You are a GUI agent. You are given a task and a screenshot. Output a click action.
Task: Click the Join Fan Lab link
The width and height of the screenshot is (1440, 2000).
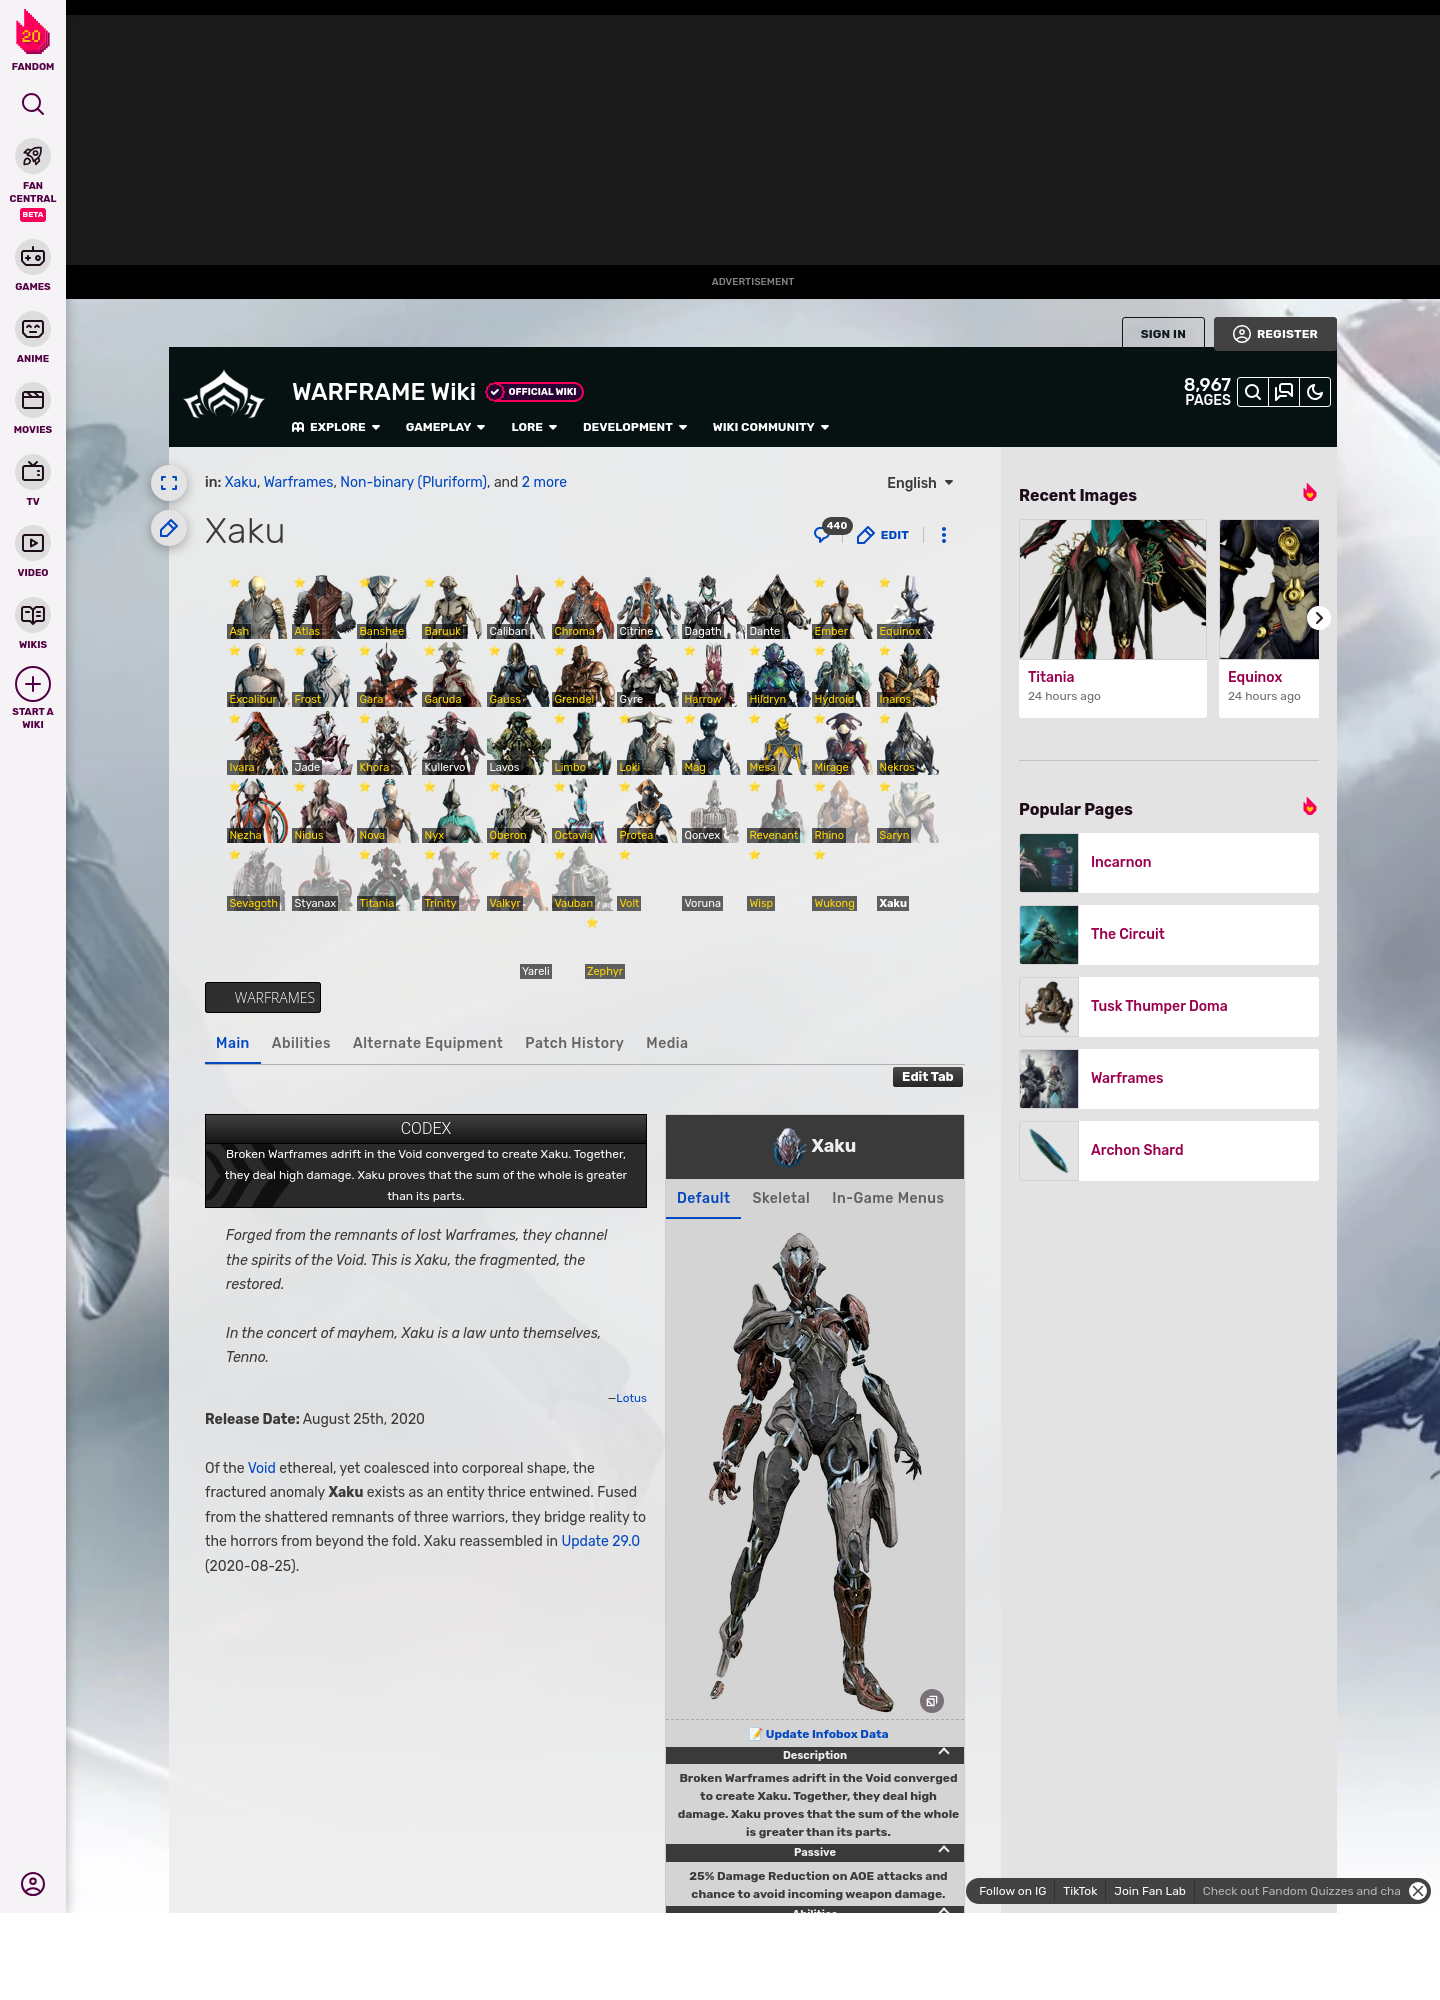[1149, 1891]
